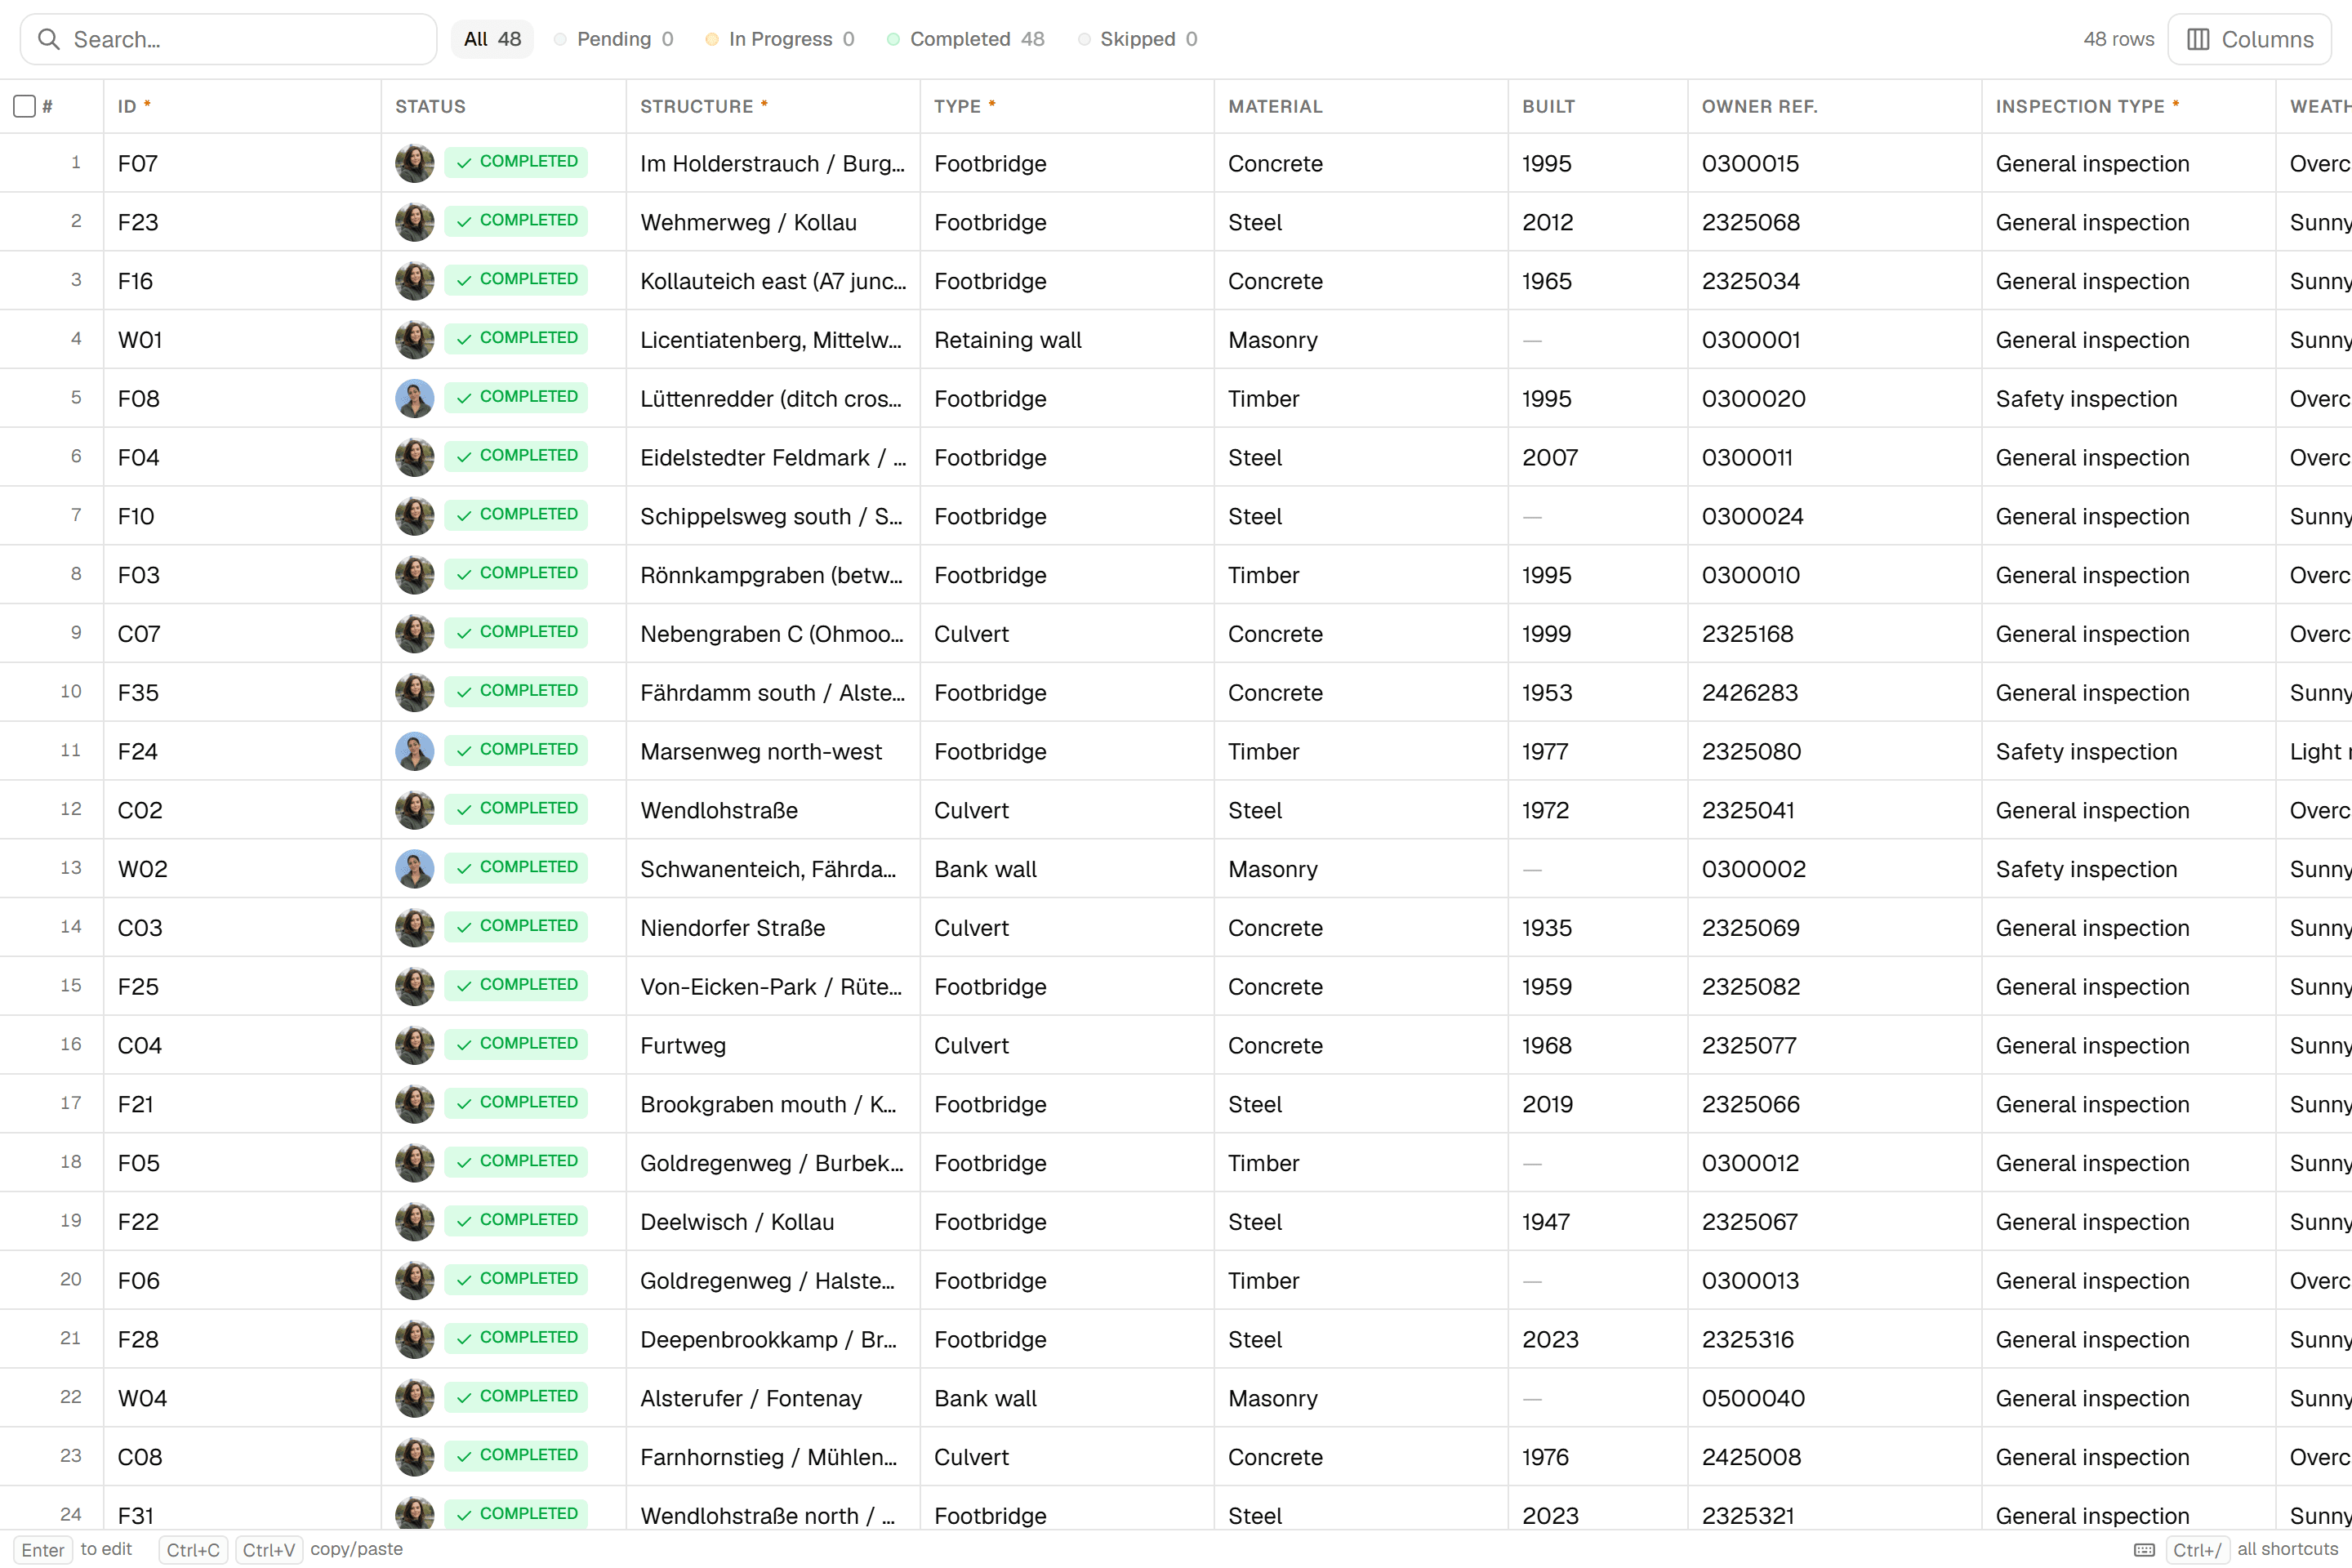Select 'Alsterufer / Fontenay' structure cell
The image size is (2352, 1568).
click(773, 1398)
